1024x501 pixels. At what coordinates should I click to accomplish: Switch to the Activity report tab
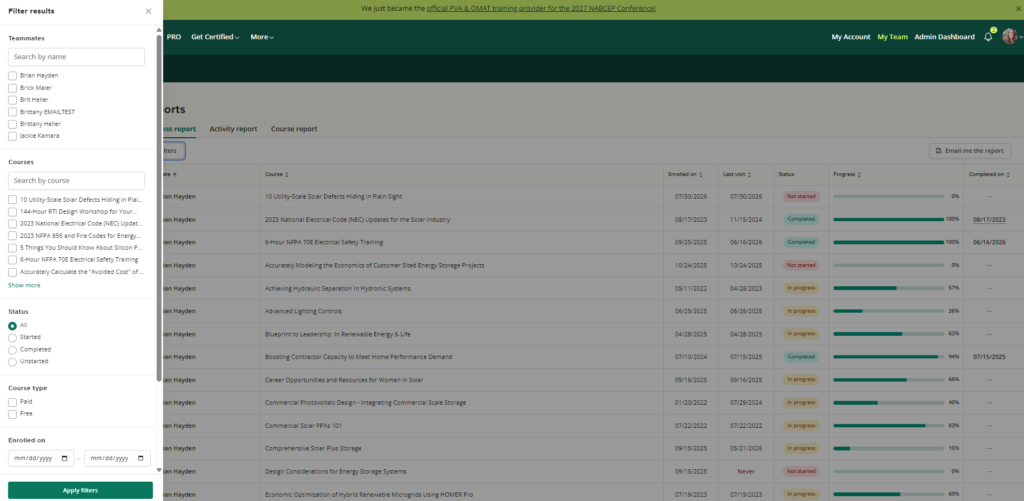pyautogui.click(x=233, y=129)
